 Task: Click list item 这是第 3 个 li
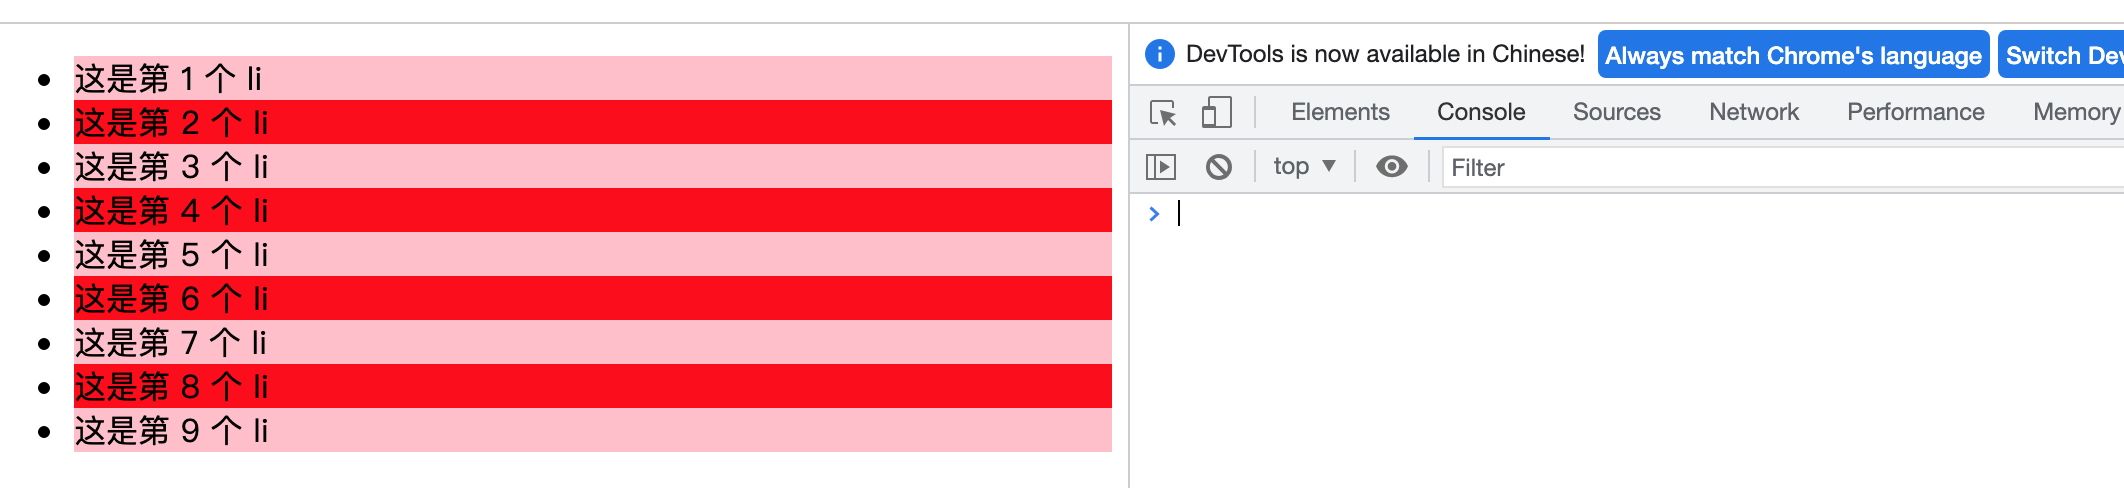click(593, 166)
